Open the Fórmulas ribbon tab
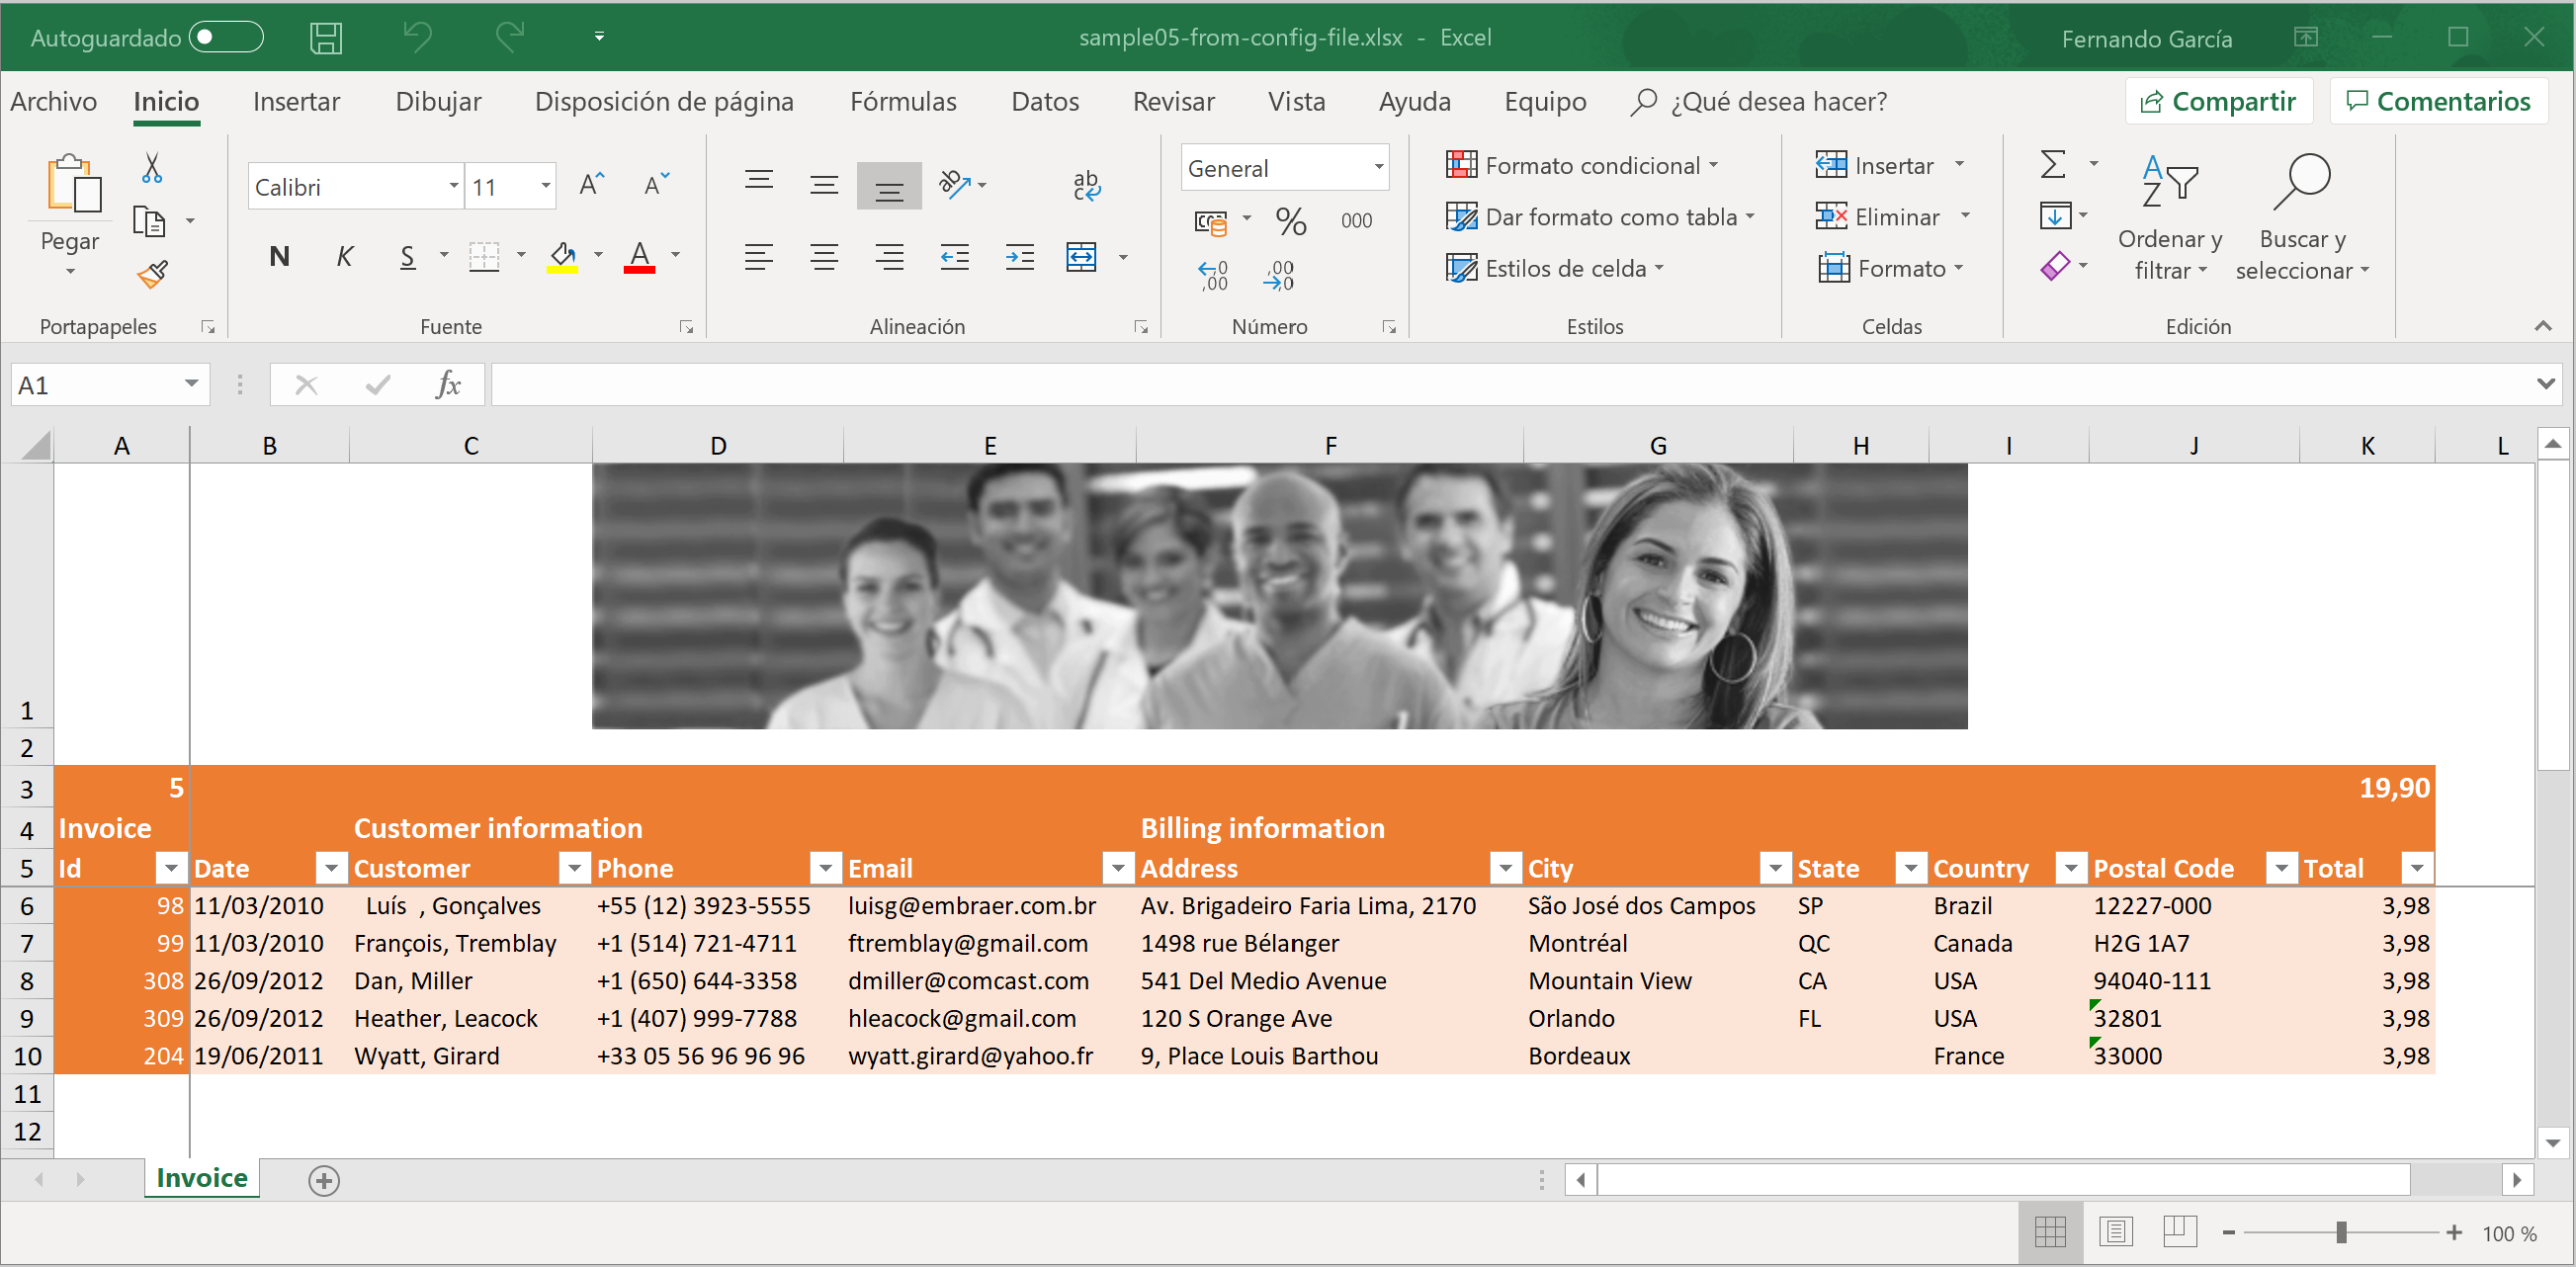The width and height of the screenshot is (2576, 1267). click(x=902, y=102)
